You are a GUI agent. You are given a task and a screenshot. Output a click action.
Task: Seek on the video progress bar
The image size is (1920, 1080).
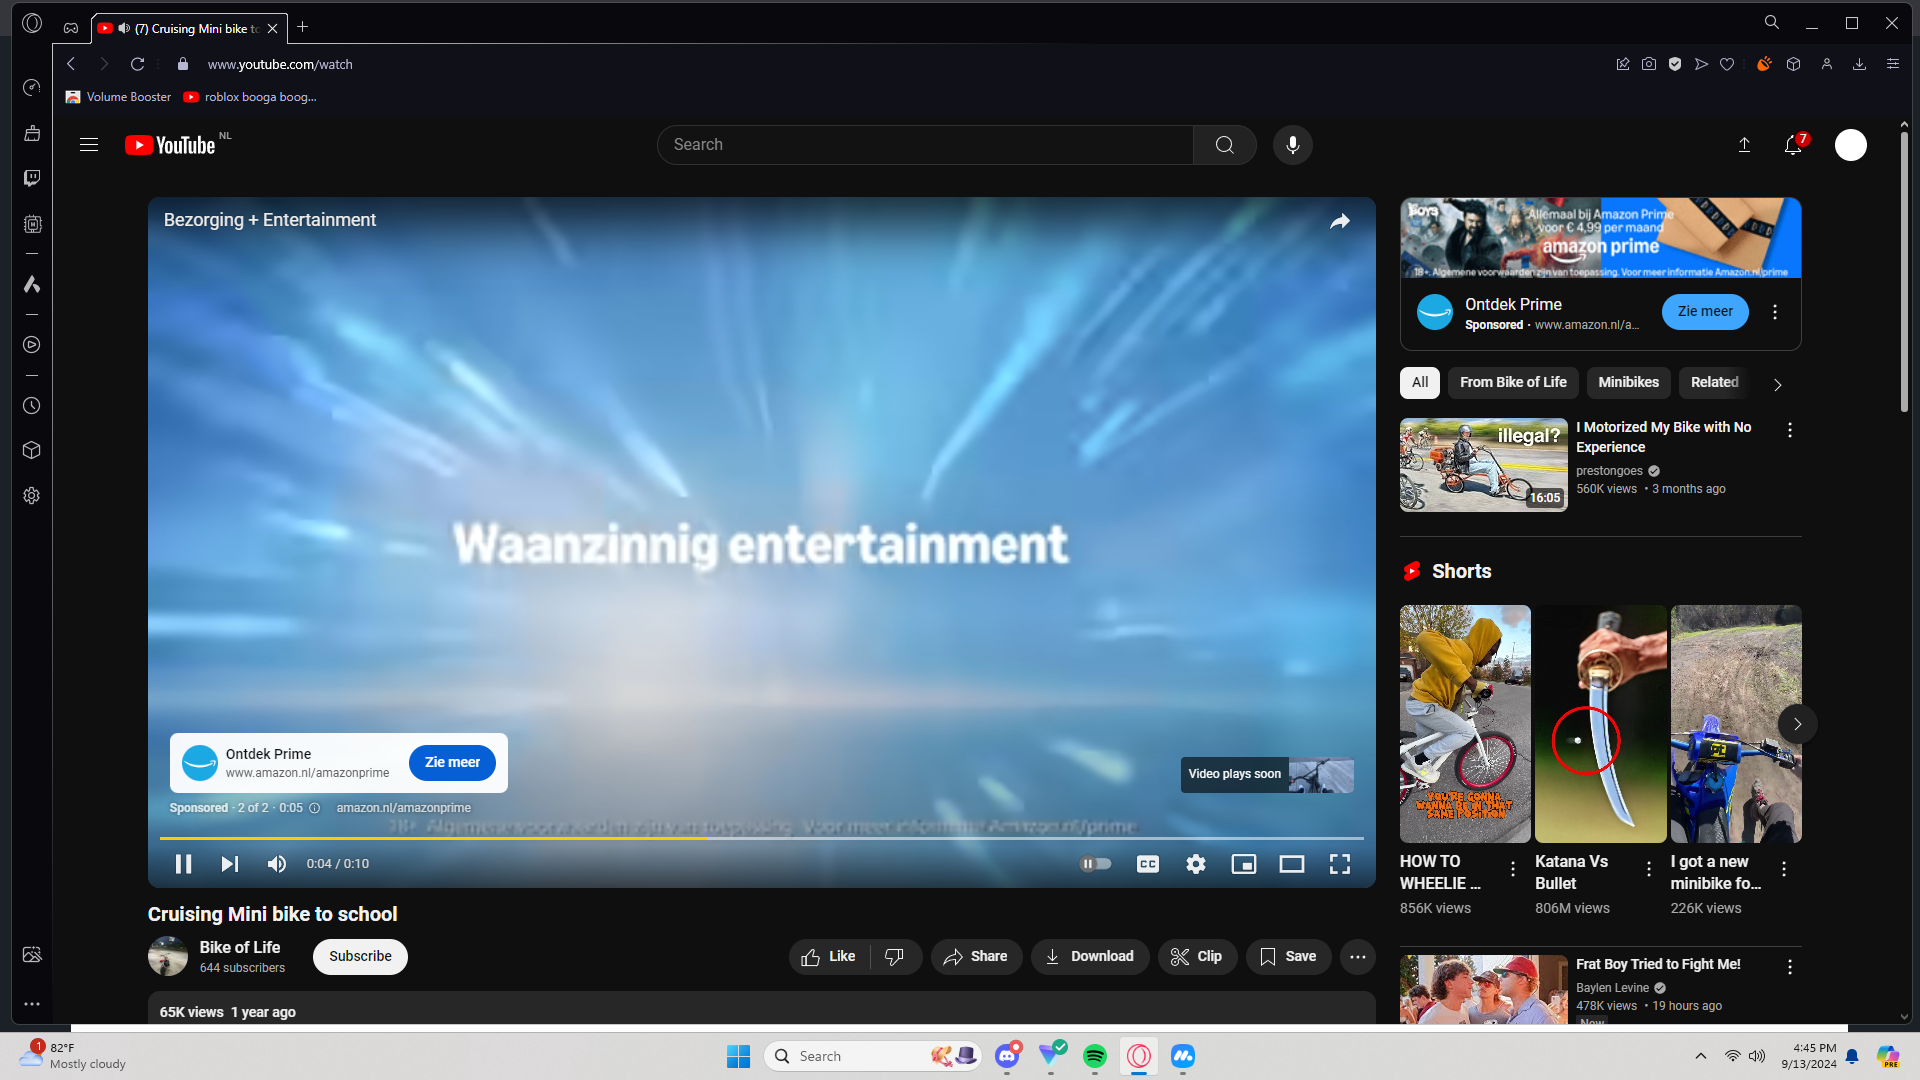[762, 838]
